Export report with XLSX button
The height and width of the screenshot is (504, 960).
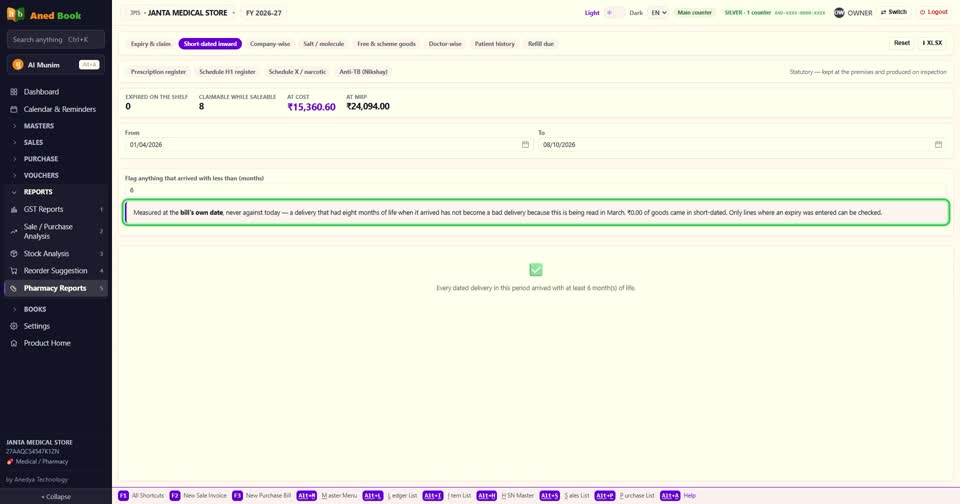[x=932, y=43]
